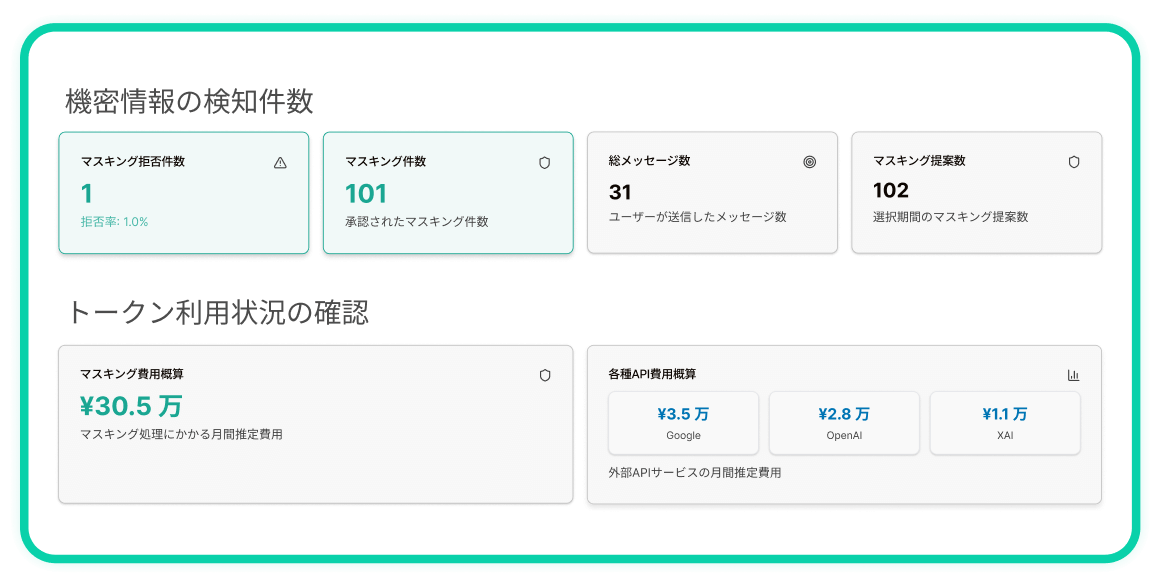Open the 総メッセージ数 card
The width and height of the screenshot is (1160, 588).
coord(713,192)
